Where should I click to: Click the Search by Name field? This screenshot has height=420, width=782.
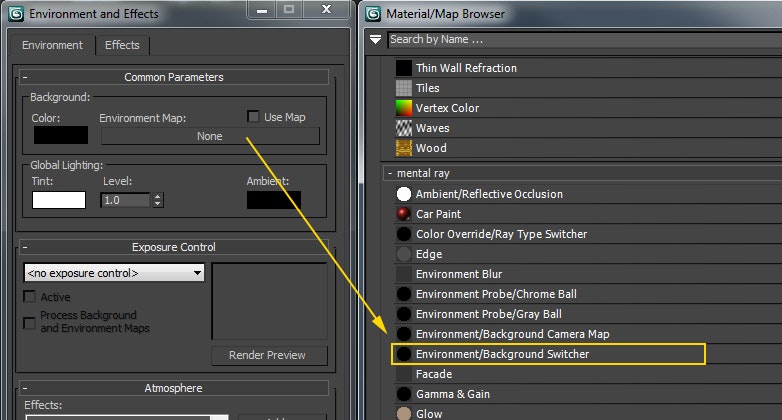(x=580, y=40)
